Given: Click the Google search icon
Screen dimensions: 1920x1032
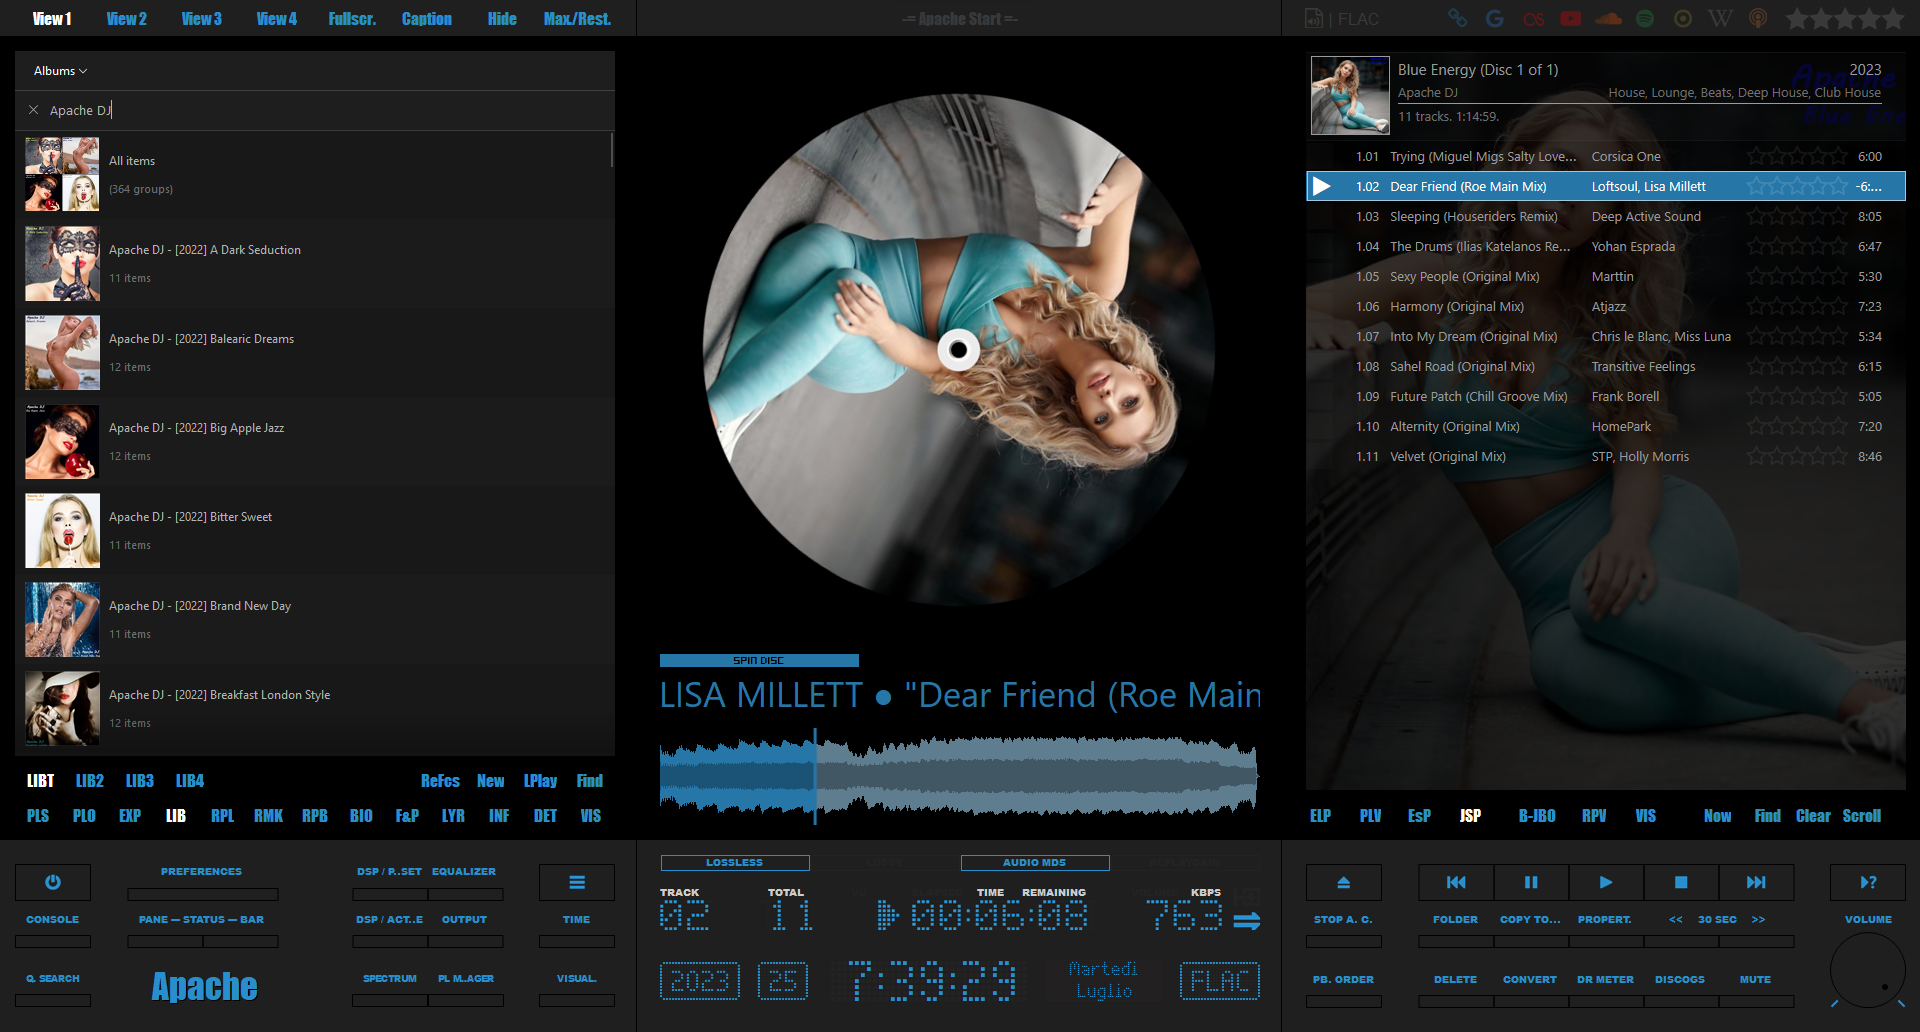Looking at the screenshot, I should coord(1495,18).
